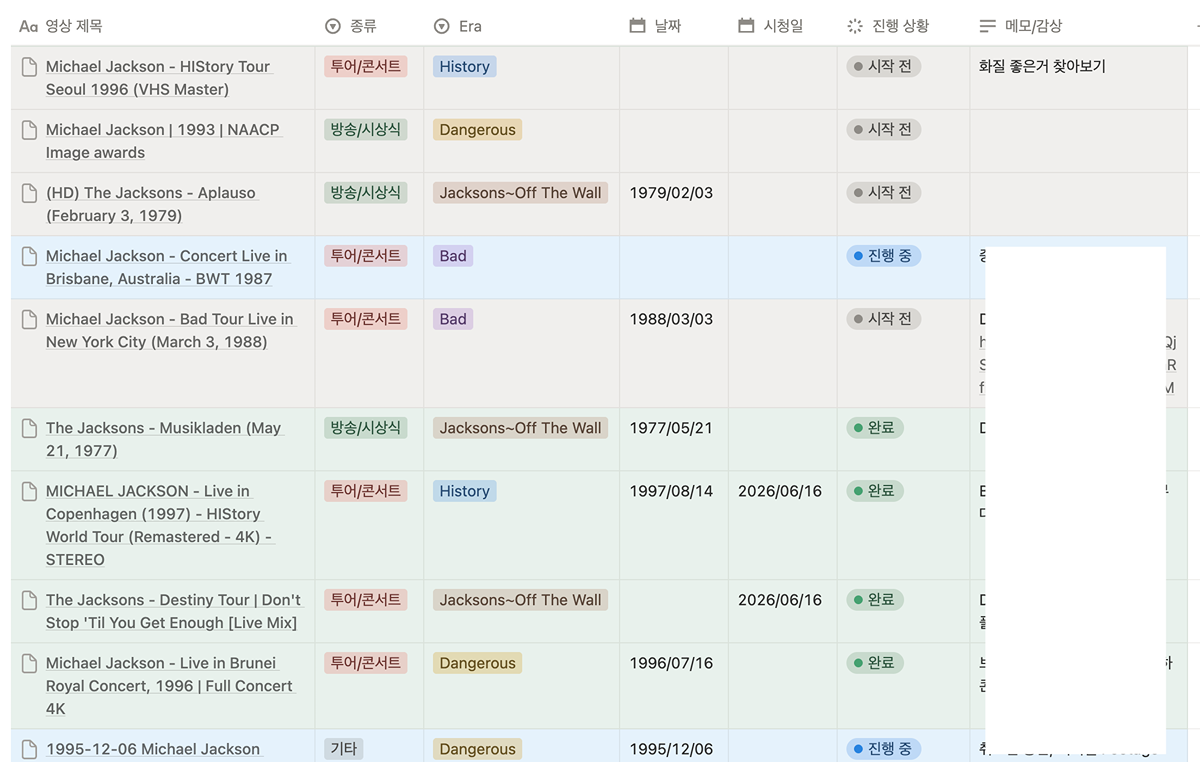This screenshot has width=1200, height=762.
Task: Open Destiny Tour Don't Stop 'Til You page
Action: coord(173,611)
